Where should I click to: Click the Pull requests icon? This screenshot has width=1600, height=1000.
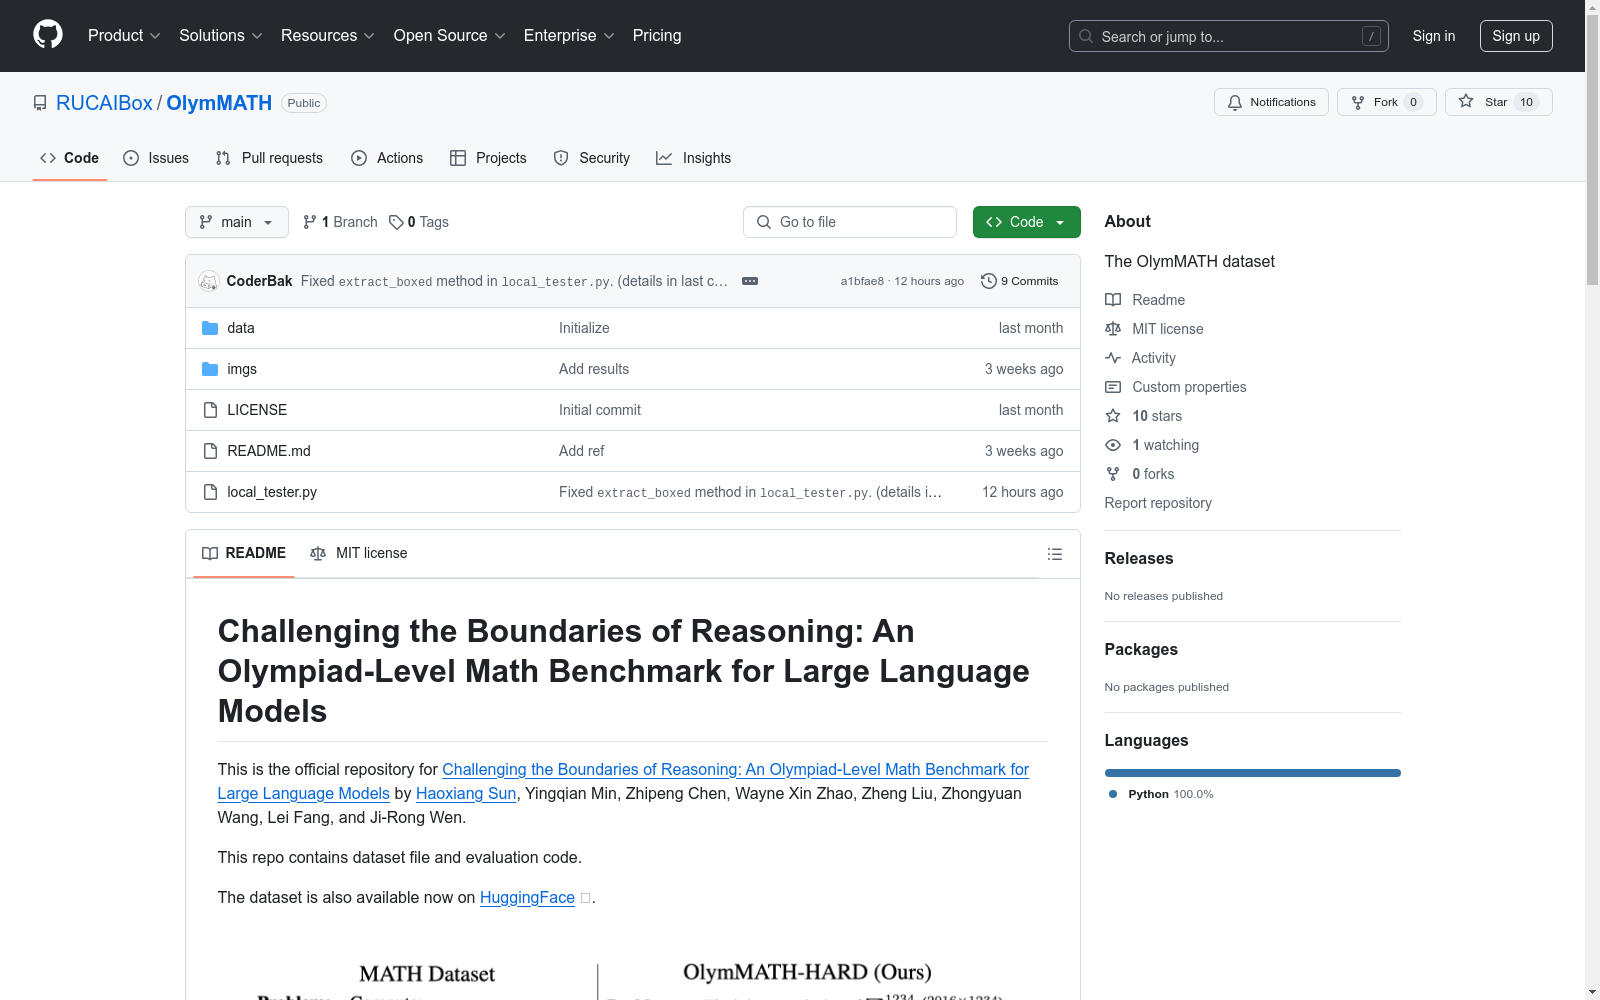223,158
